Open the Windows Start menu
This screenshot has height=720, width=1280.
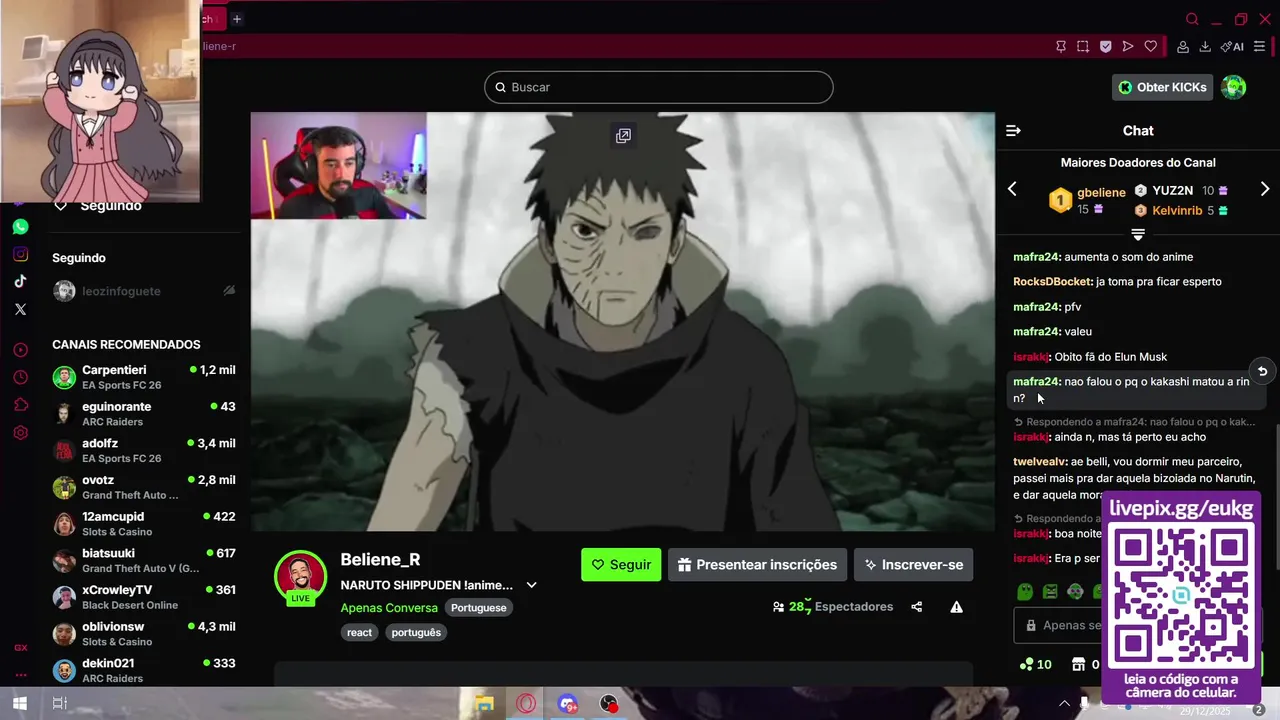click(x=20, y=703)
